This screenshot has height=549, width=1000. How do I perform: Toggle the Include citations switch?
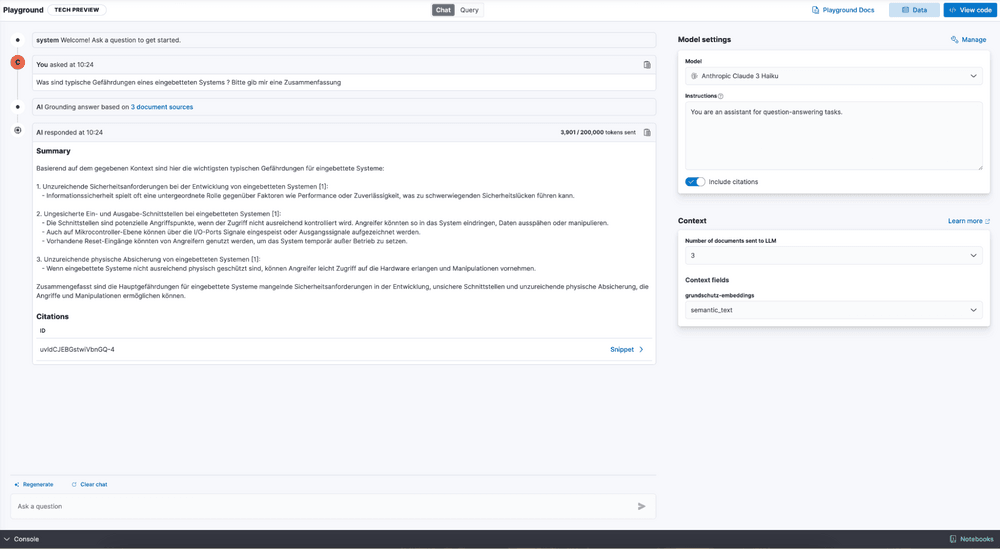(695, 182)
